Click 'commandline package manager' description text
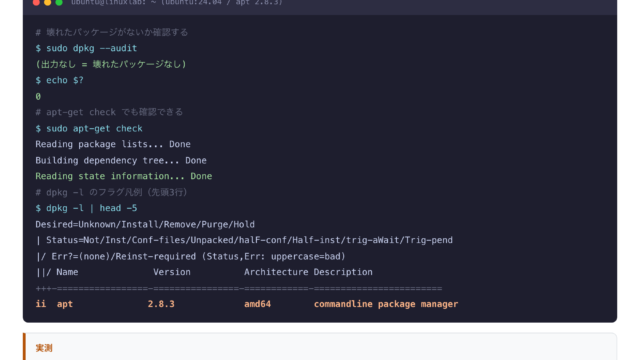The height and width of the screenshot is (360, 640). (386, 304)
